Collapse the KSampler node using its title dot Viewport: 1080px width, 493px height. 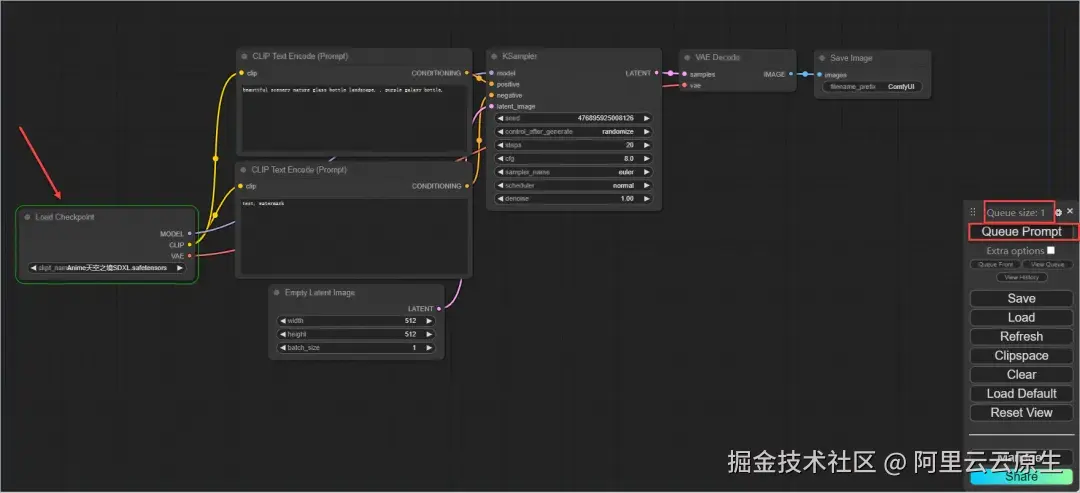[494, 56]
